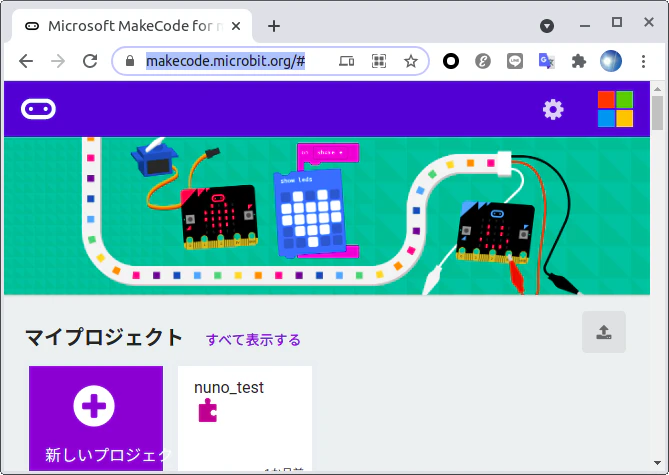Click the マイプロジェクト heading
669x475 pixels.
coord(104,338)
